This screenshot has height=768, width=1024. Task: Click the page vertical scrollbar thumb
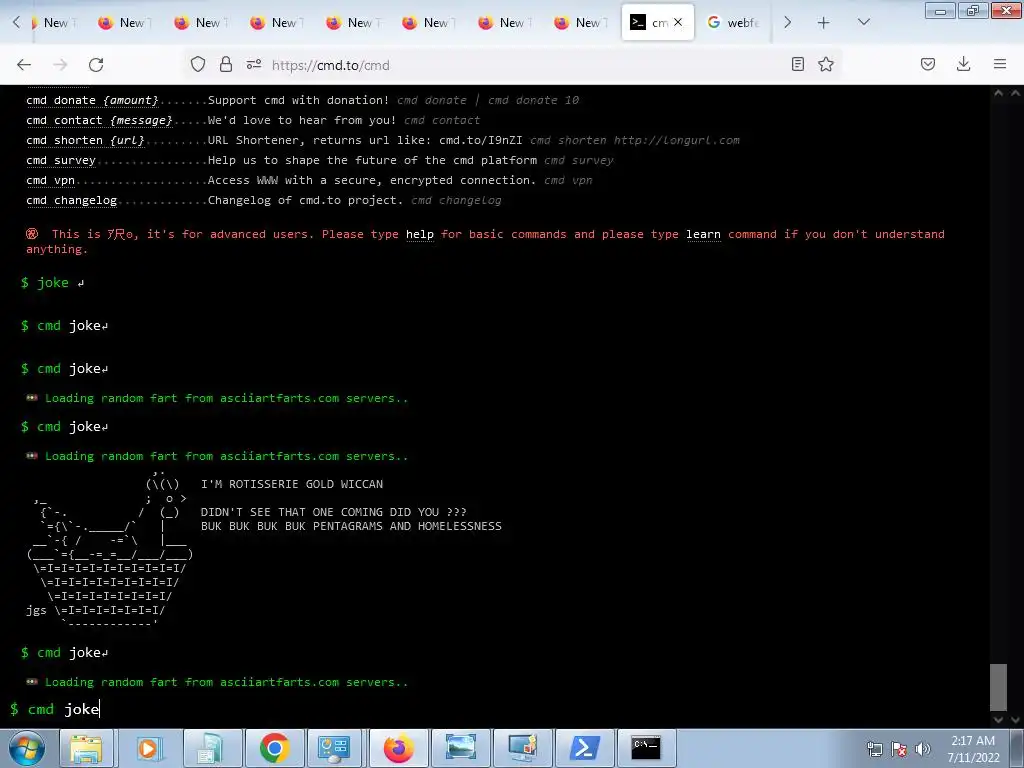[998, 687]
